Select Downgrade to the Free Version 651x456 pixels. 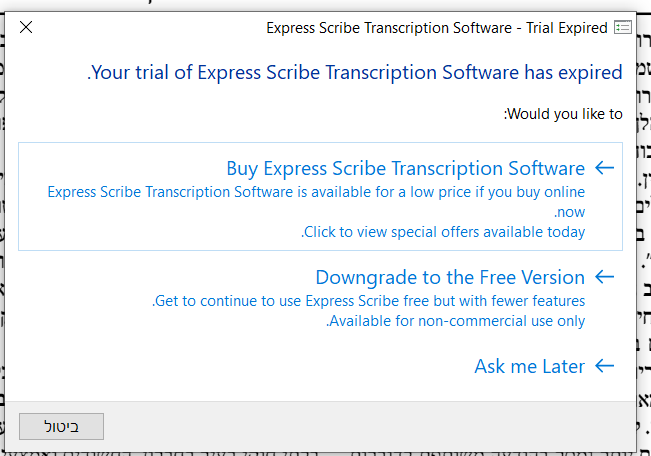(450, 277)
